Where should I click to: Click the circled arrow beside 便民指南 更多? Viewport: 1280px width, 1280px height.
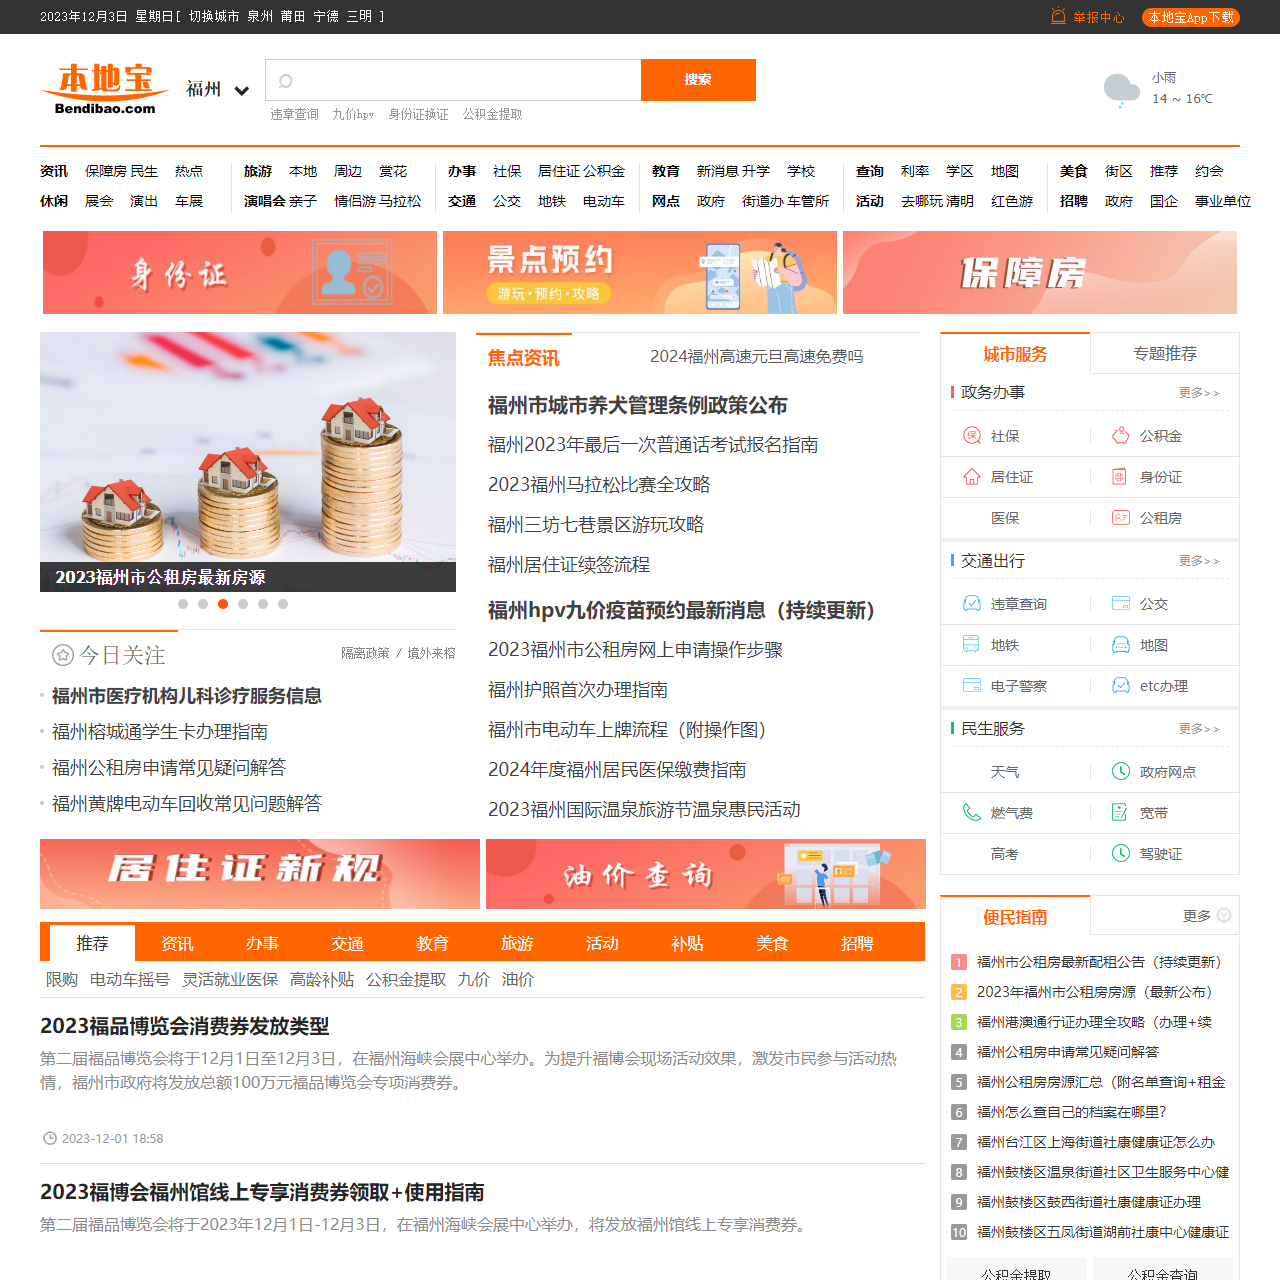pyautogui.click(x=1224, y=915)
